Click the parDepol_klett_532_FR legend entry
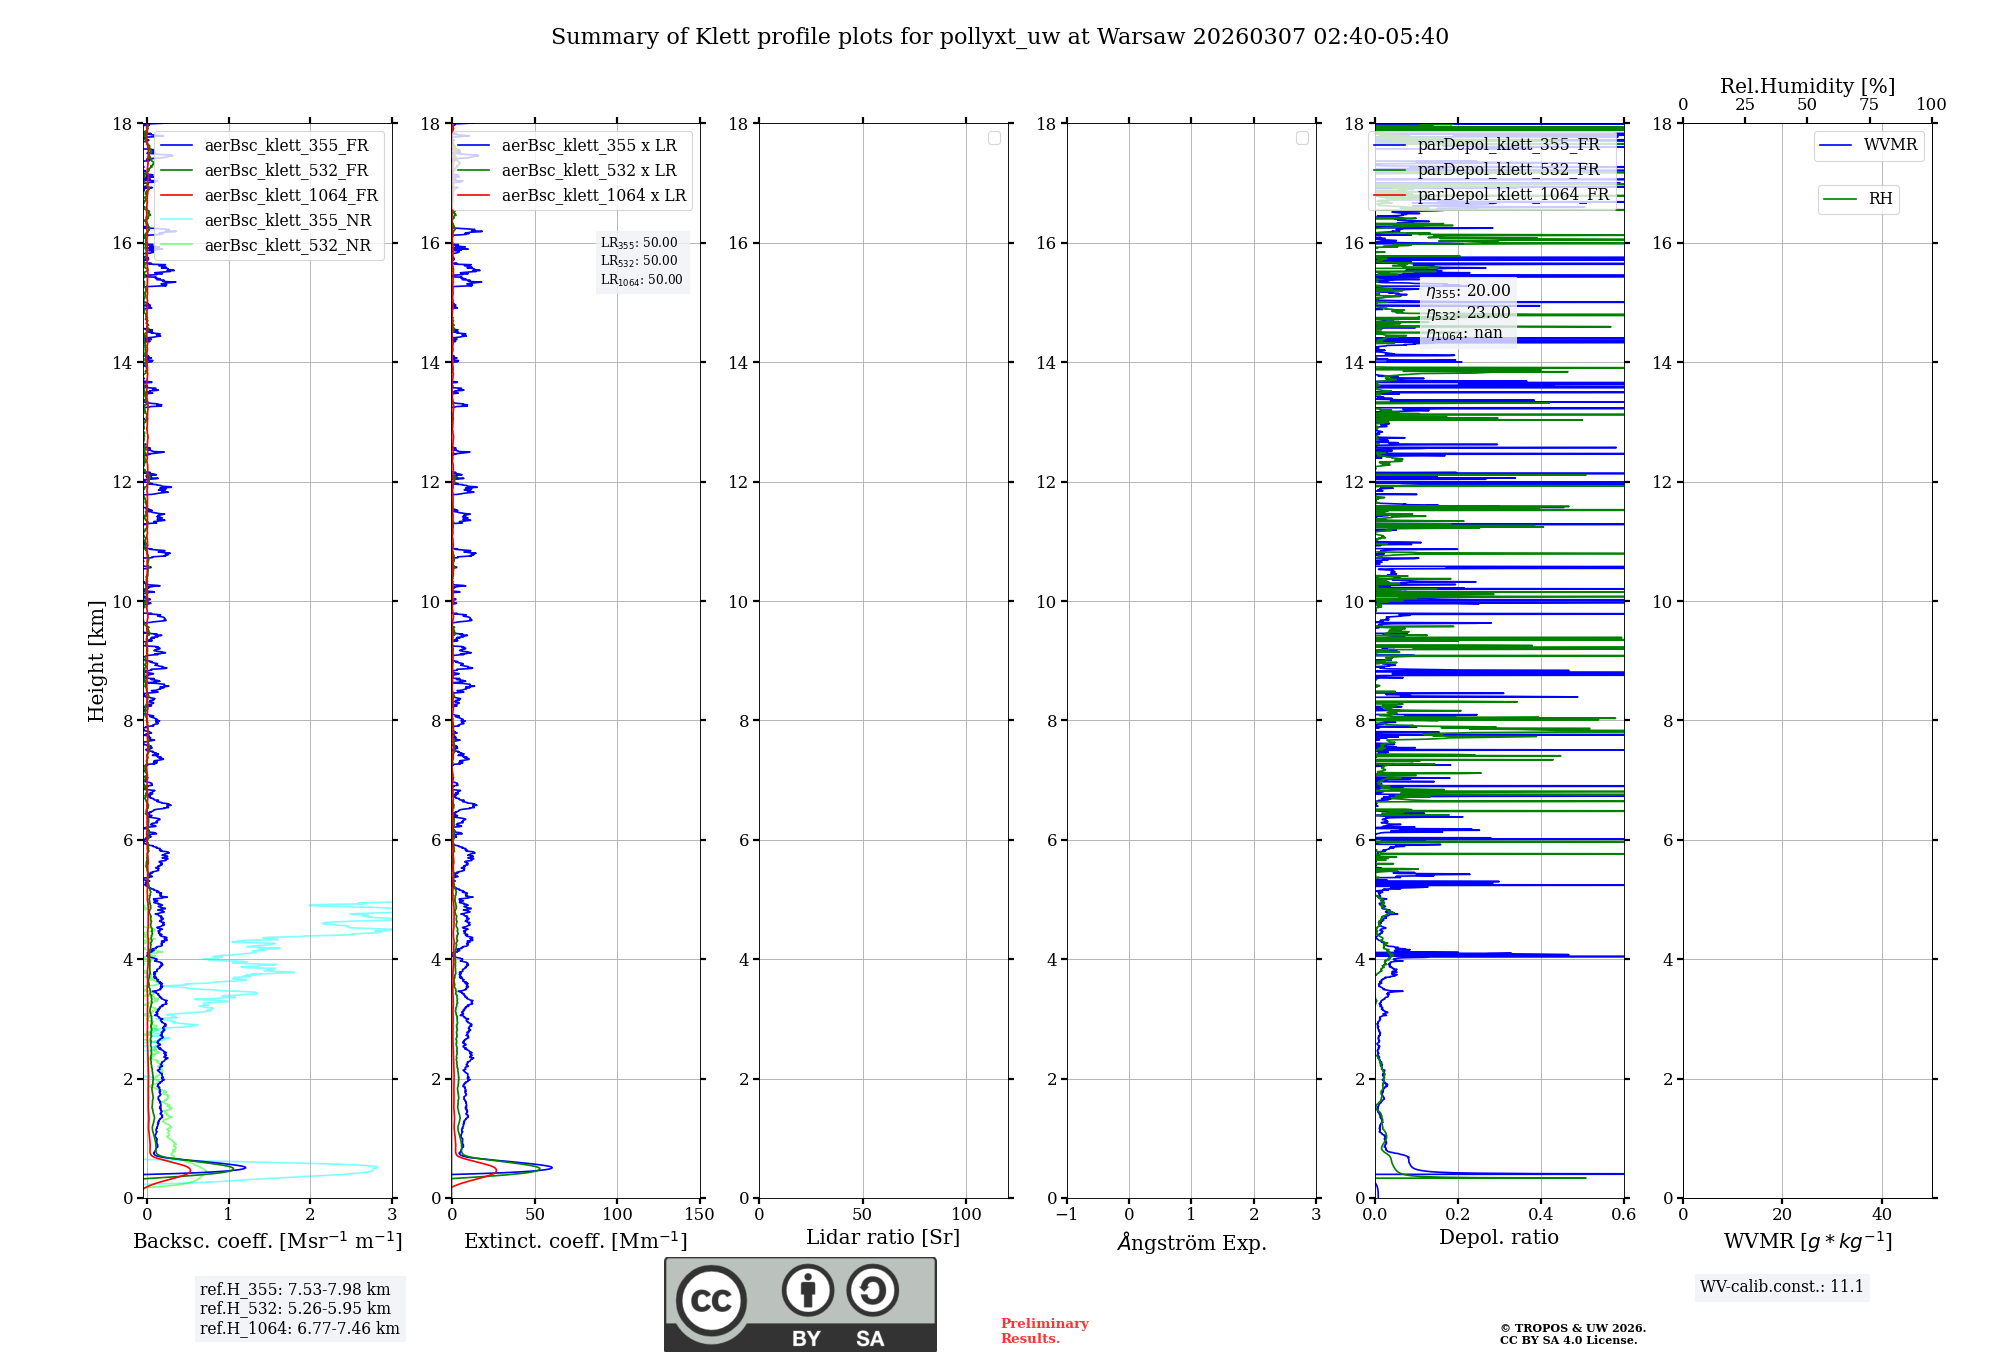Image resolution: width=2000 pixels, height=1360 pixels. coord(1508,169)
